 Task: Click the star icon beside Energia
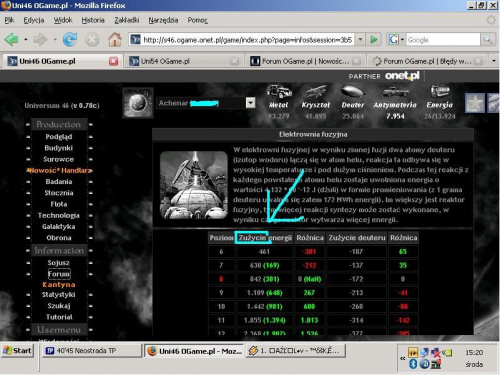click(x=475, y=103)
